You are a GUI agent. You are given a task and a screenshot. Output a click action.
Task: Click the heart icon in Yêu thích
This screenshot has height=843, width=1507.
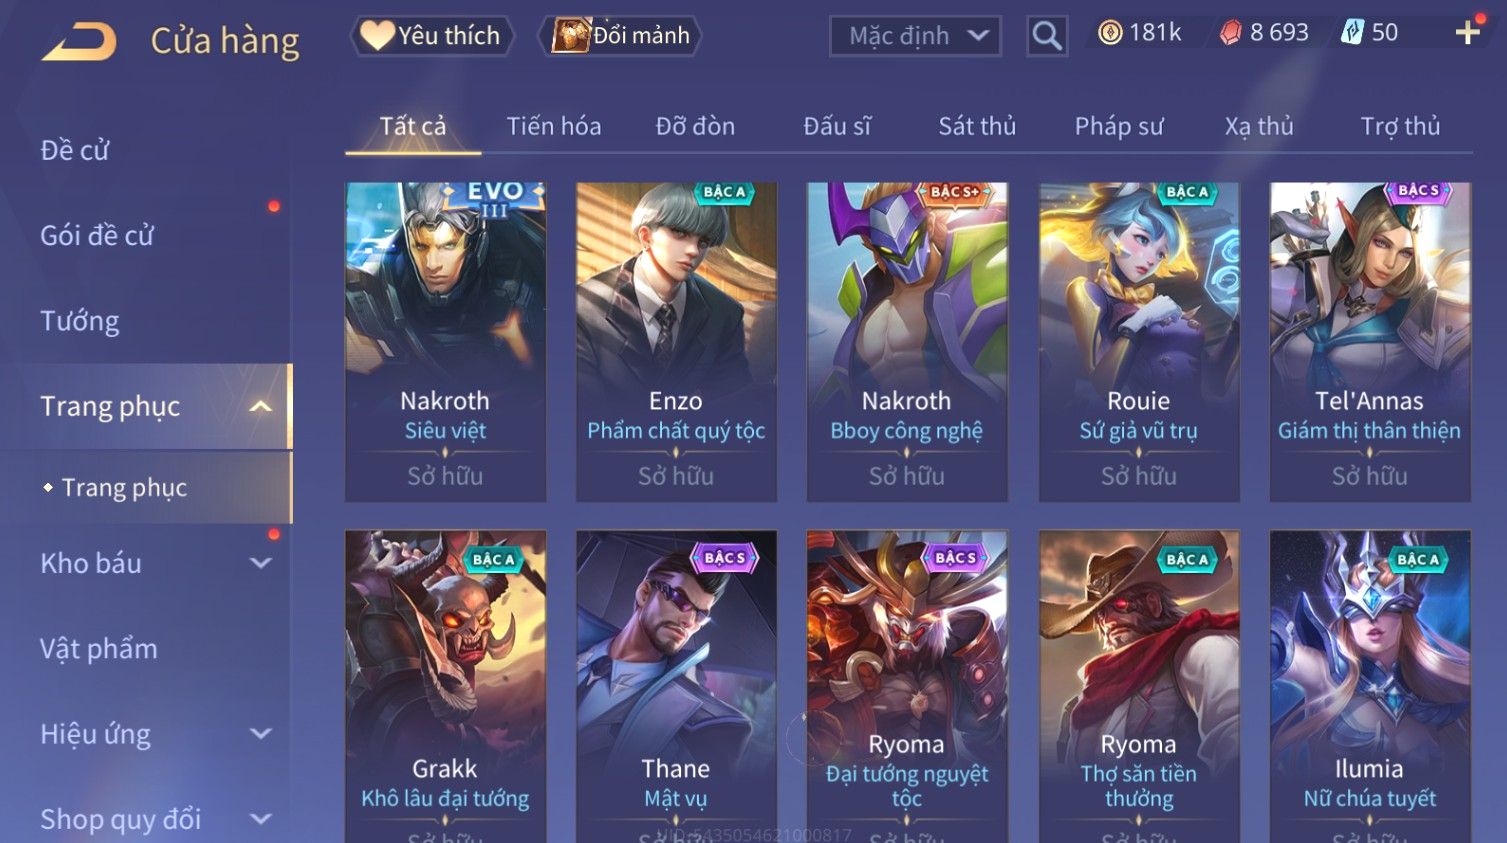click(377, 35)
